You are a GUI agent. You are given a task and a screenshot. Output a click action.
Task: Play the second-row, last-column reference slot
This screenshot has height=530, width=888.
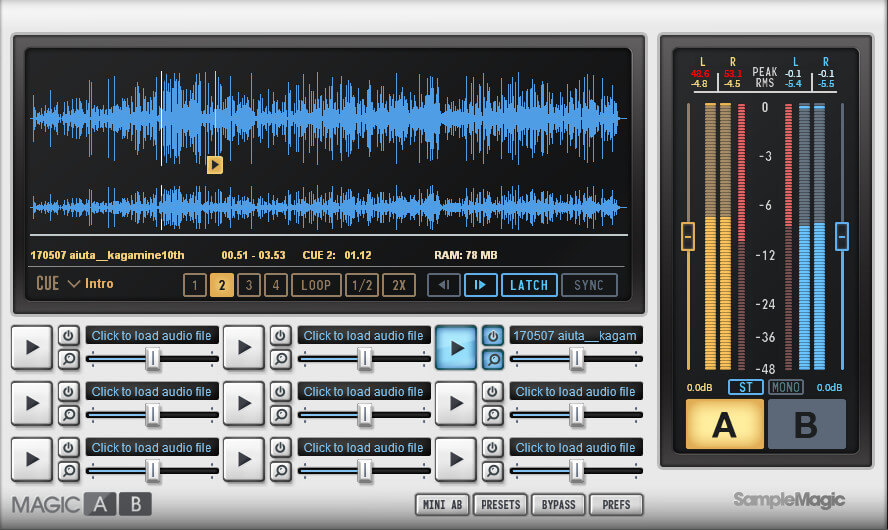(456, 403)
